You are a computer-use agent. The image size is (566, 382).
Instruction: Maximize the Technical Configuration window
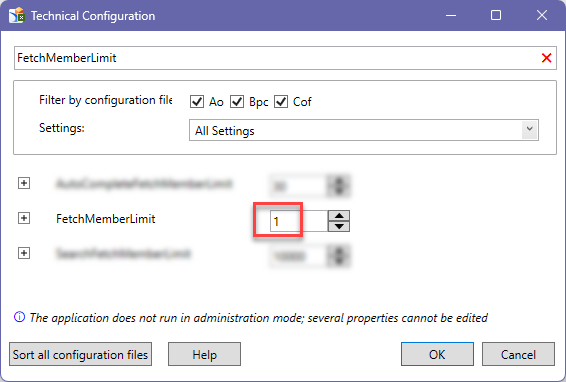point(496,15)
